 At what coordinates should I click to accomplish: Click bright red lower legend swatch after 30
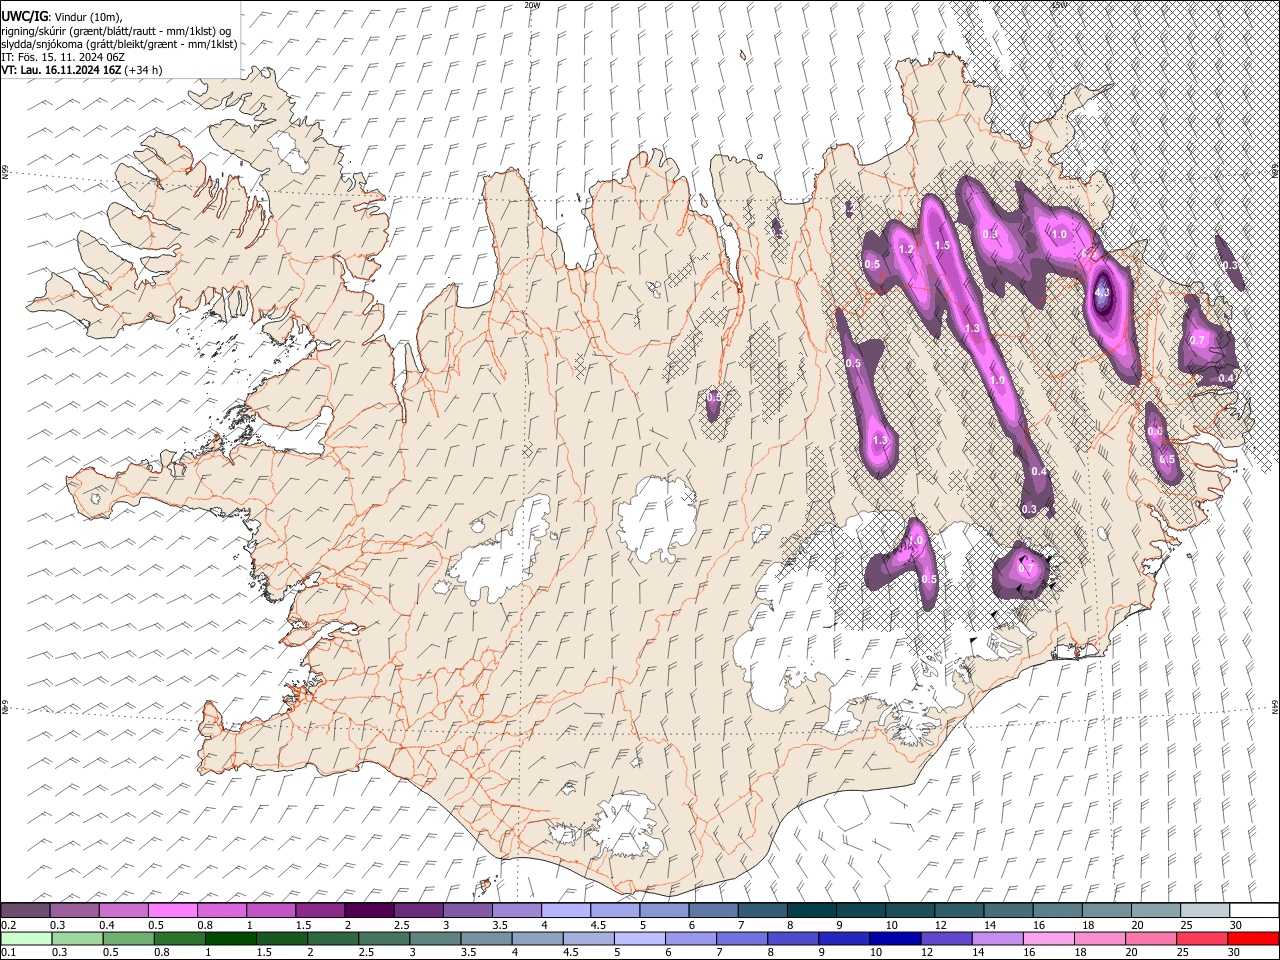[1254, 938]
